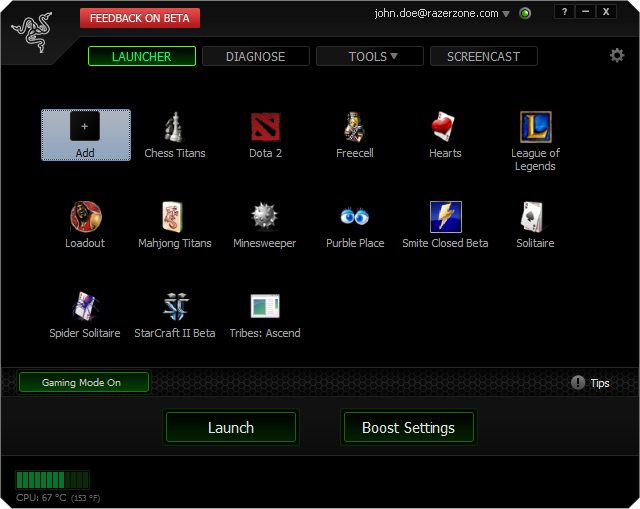The width and height of the screenshot is (640, 509).
Task: Click the Tips label
Action: [x=600, y=383]
